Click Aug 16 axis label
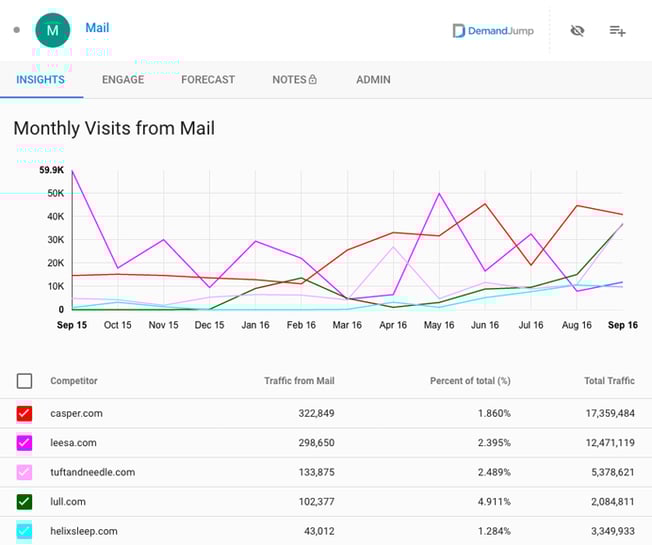652x545 pixels. coord(576,325)
